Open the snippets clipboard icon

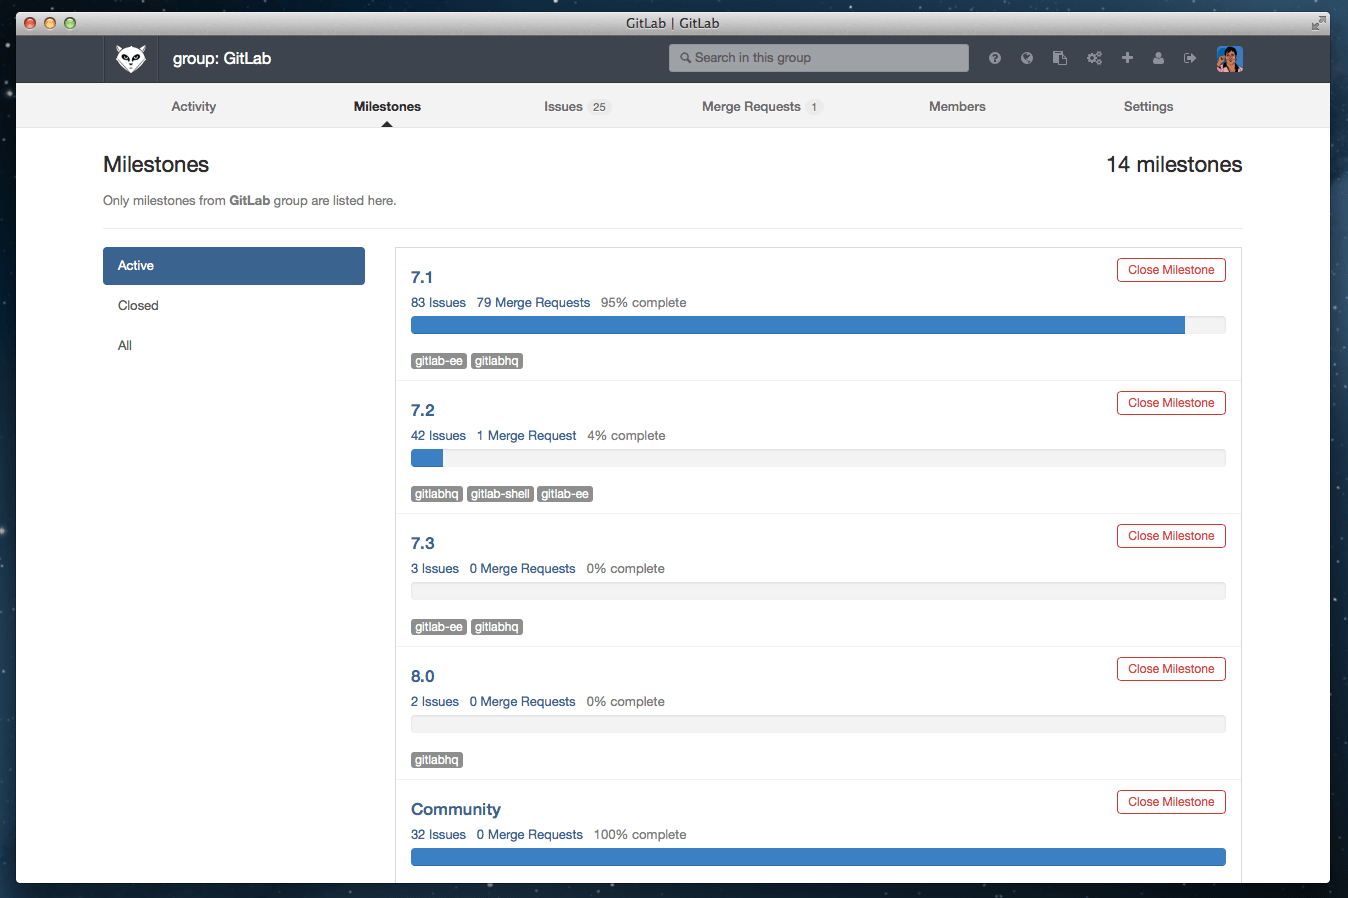1060,58
